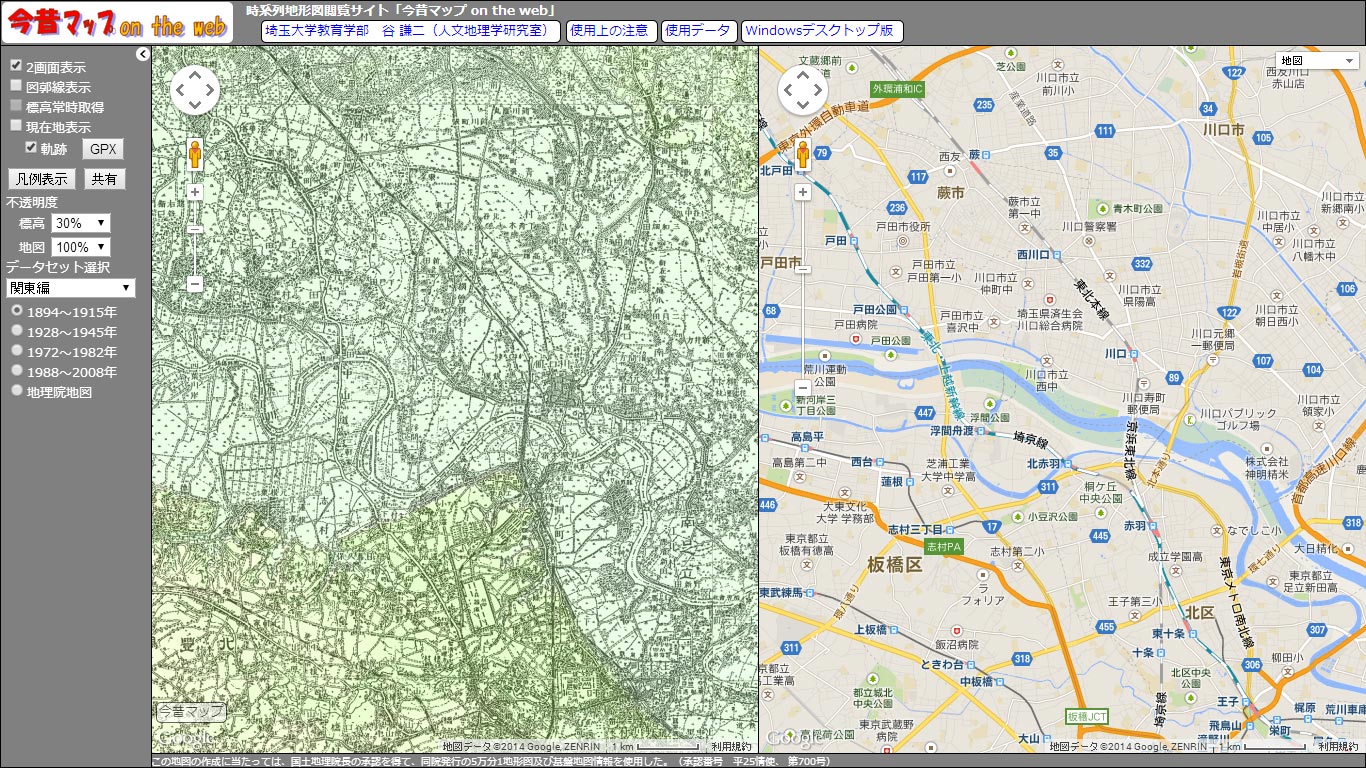The width and height of the screenshot is (1366, 768).
Task: Click the 凡例表示 button
Action: coord(42,179)
